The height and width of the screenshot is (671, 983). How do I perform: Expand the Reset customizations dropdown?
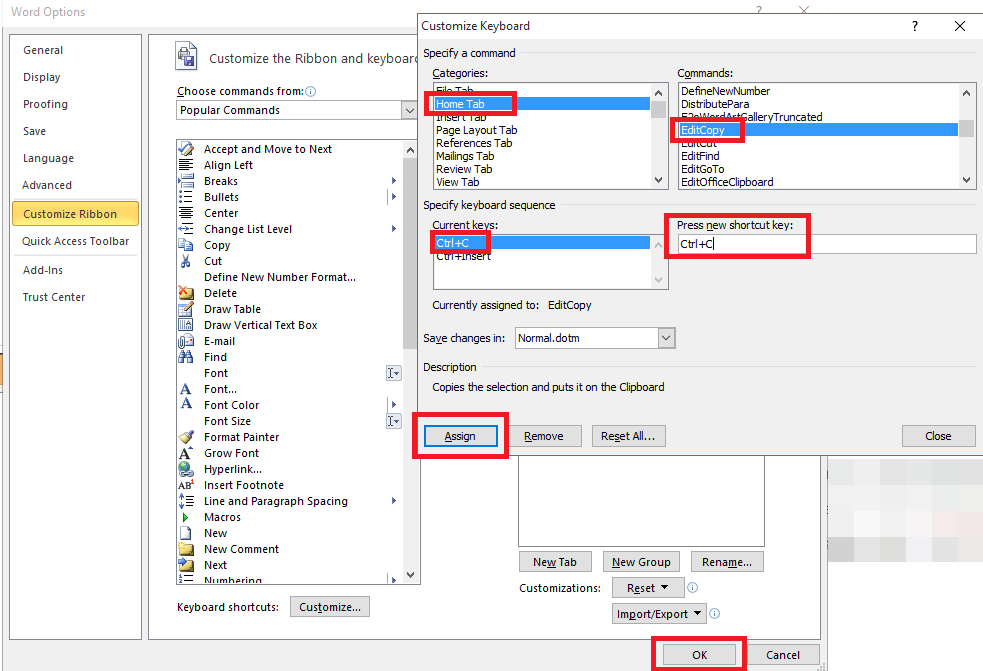pos(648,588)
